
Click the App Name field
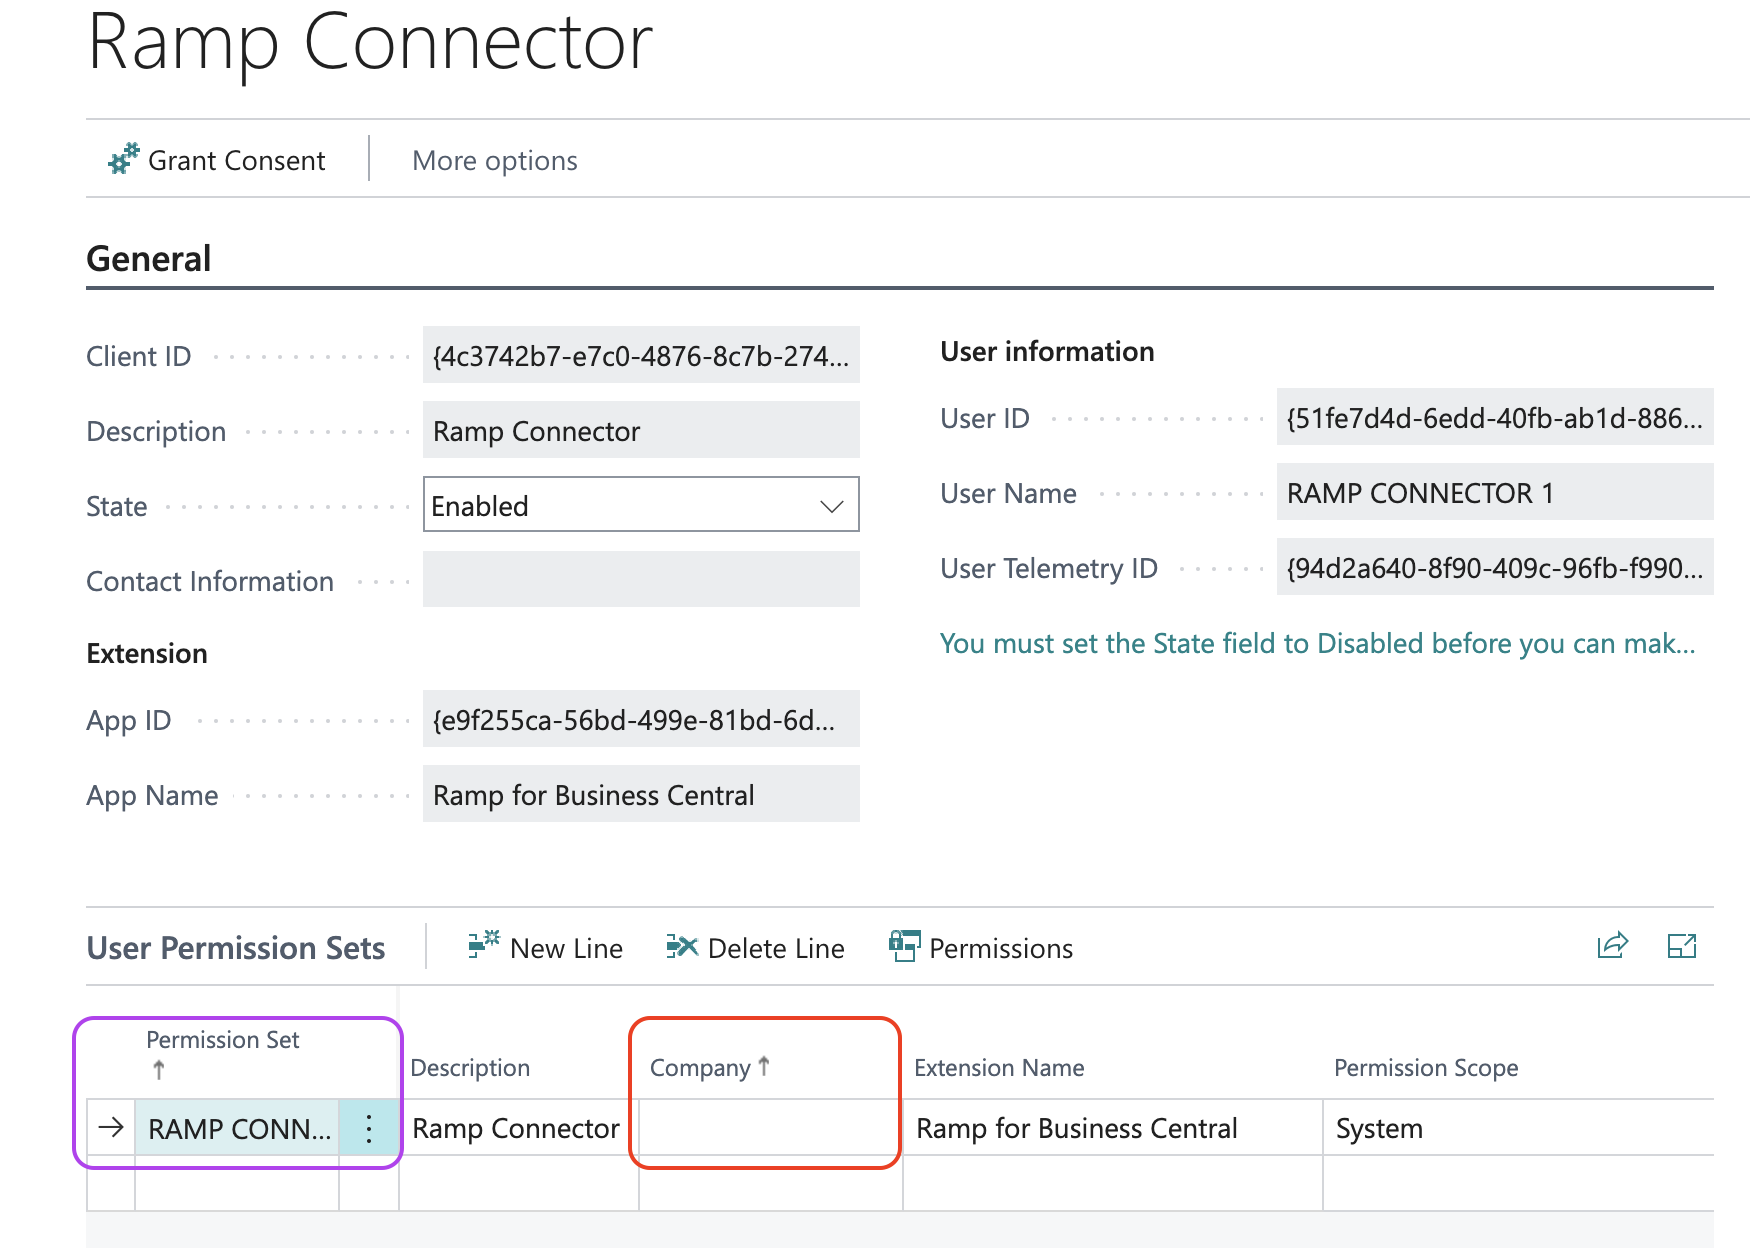click(x=641, y=794)
